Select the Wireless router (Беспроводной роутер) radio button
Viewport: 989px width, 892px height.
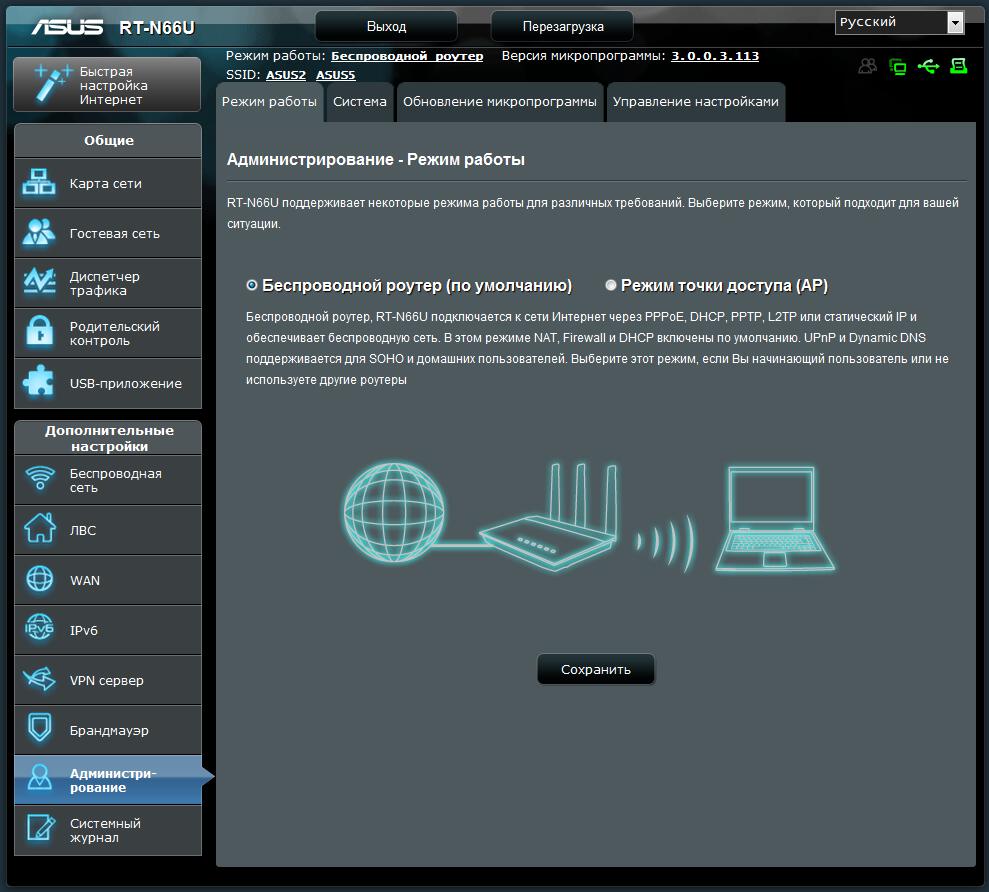pos(252,285)
